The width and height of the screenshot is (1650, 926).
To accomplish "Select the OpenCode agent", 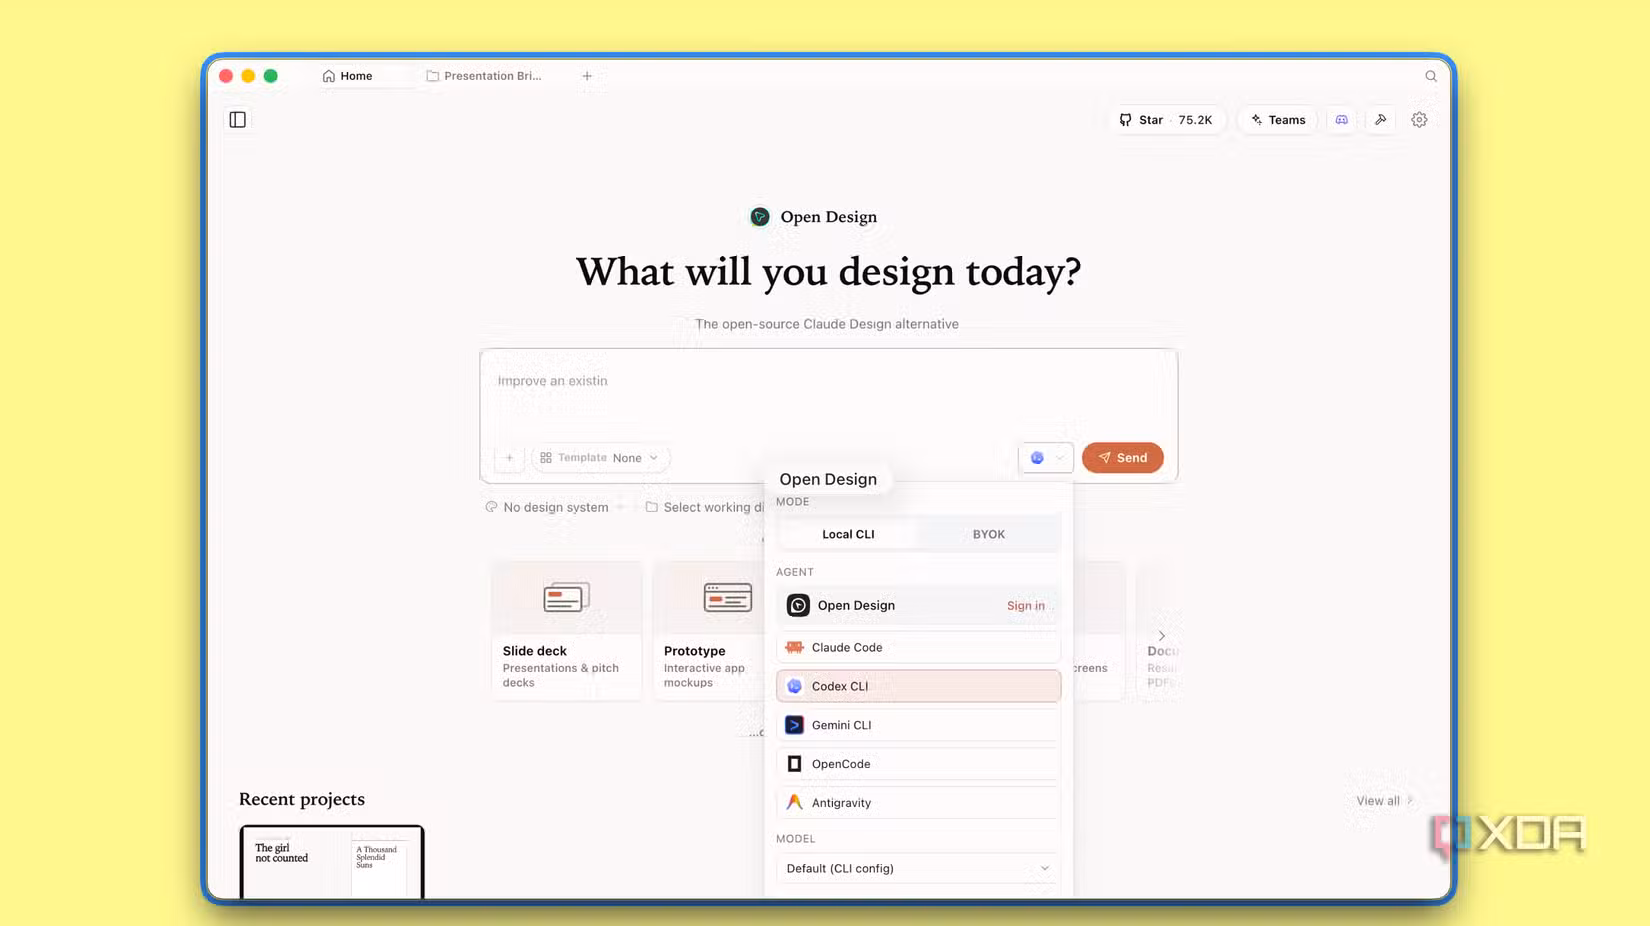I will [x=917, y=764].
